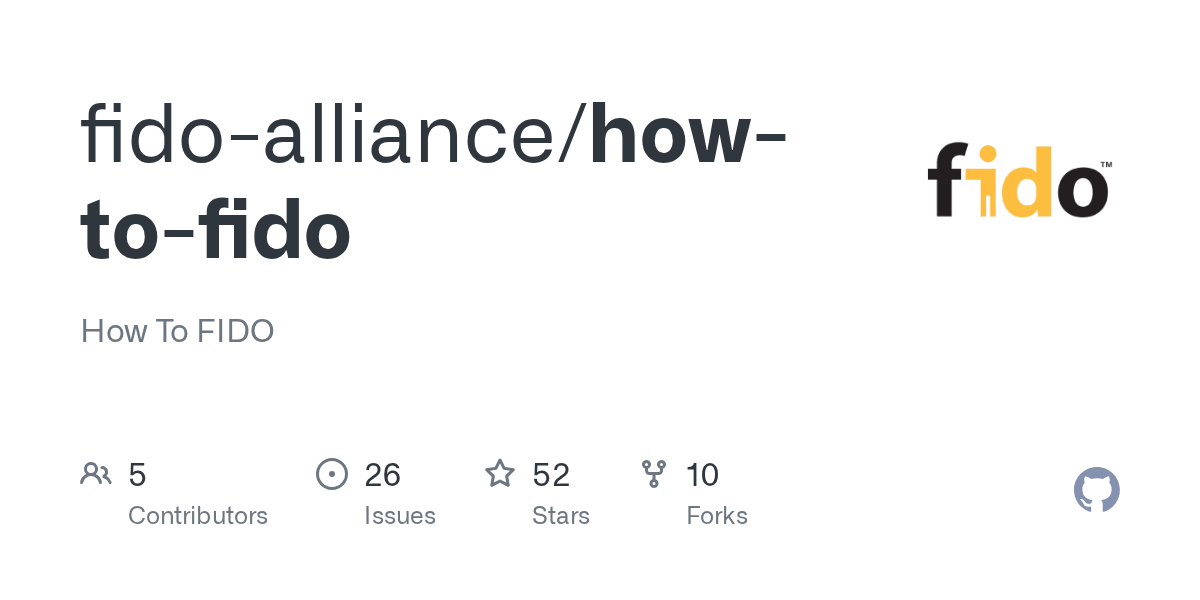
Task: Click the bold 'how-' title text
Action: (688, 134)
